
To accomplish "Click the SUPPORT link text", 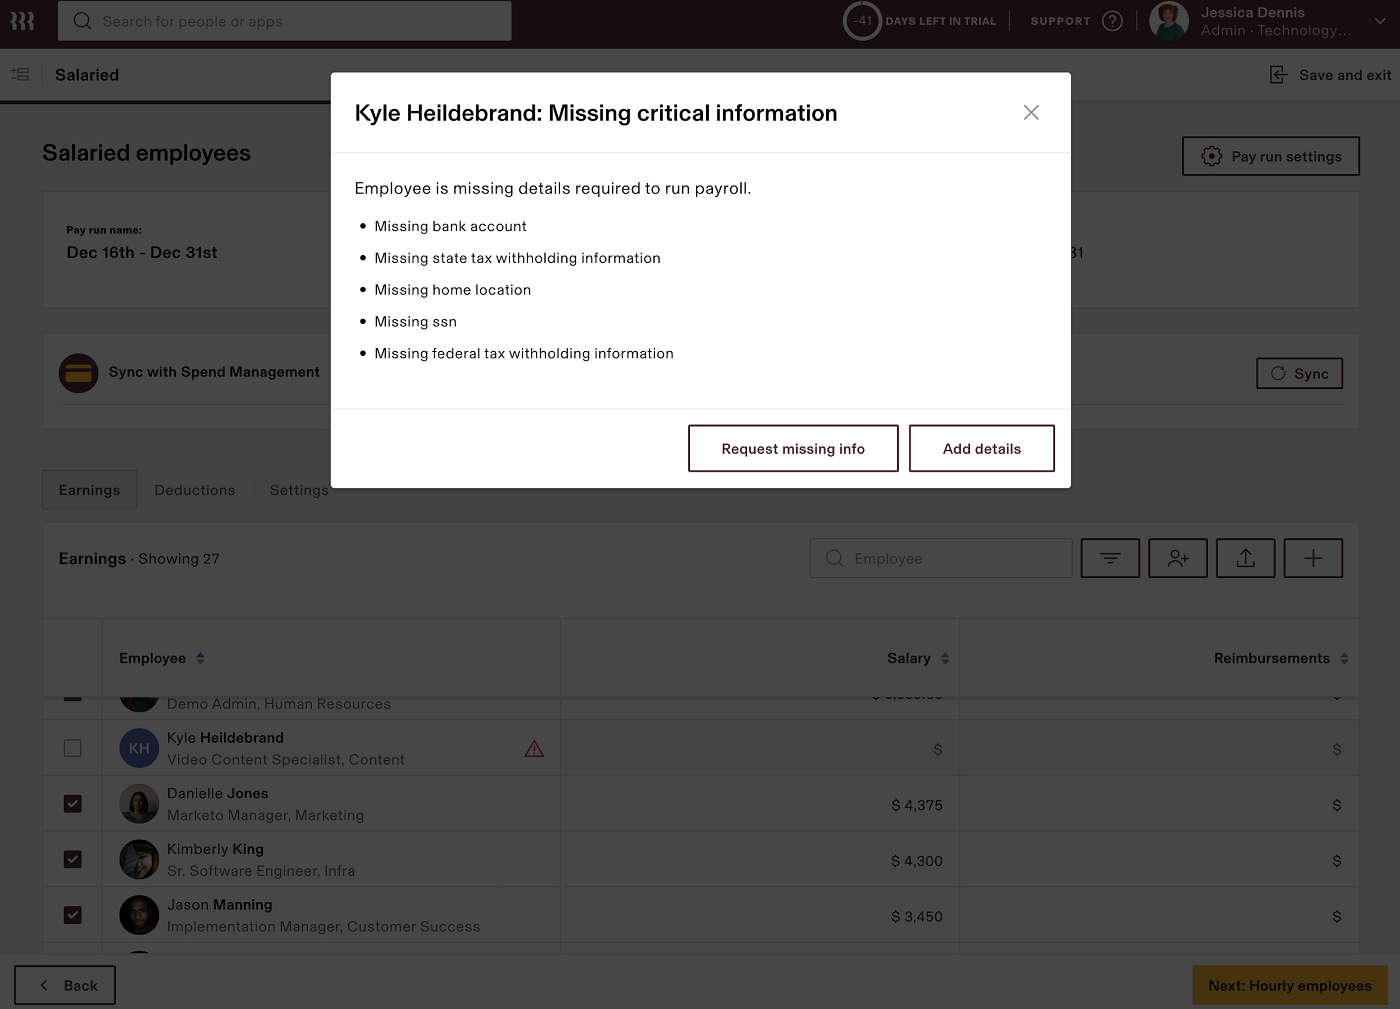I will 1060,21.
